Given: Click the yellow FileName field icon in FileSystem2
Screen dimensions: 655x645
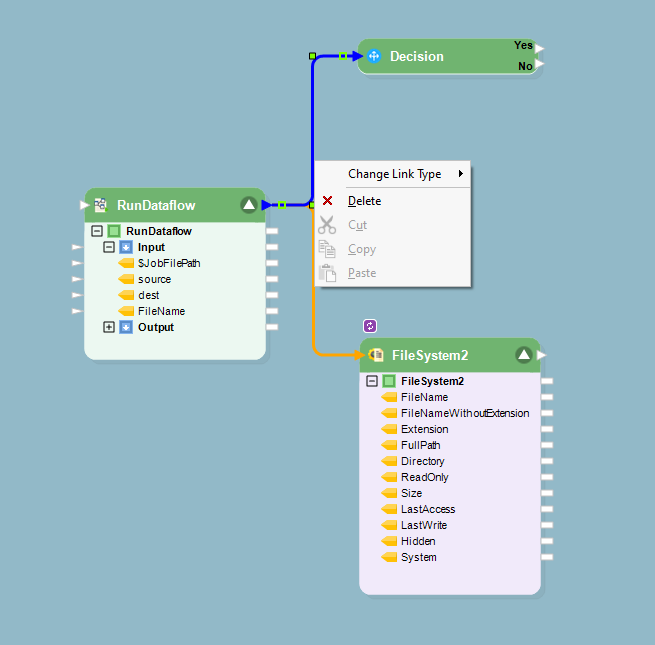Looking at the screenshot, I should click(x=389, y=397).
